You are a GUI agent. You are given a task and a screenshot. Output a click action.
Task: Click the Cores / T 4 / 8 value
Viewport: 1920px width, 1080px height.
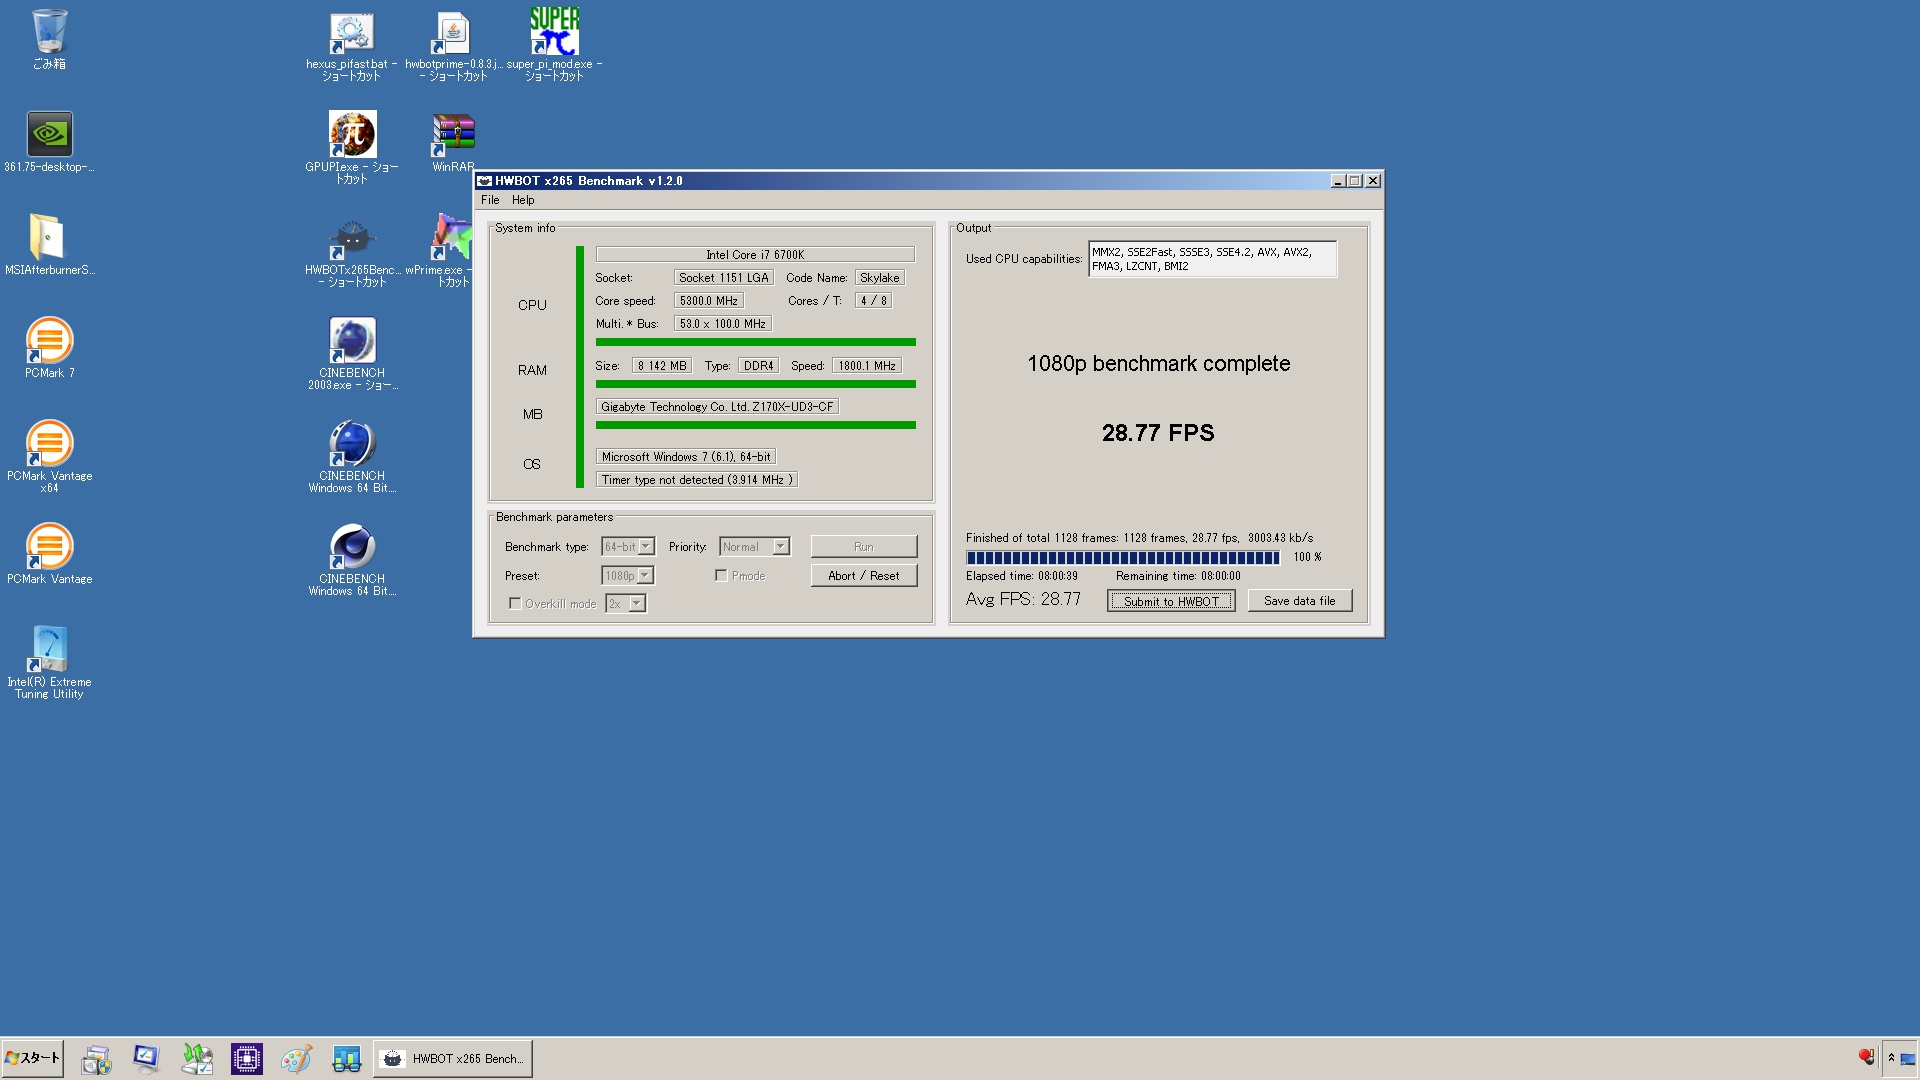pyautogui.click(x=873, y=301)
